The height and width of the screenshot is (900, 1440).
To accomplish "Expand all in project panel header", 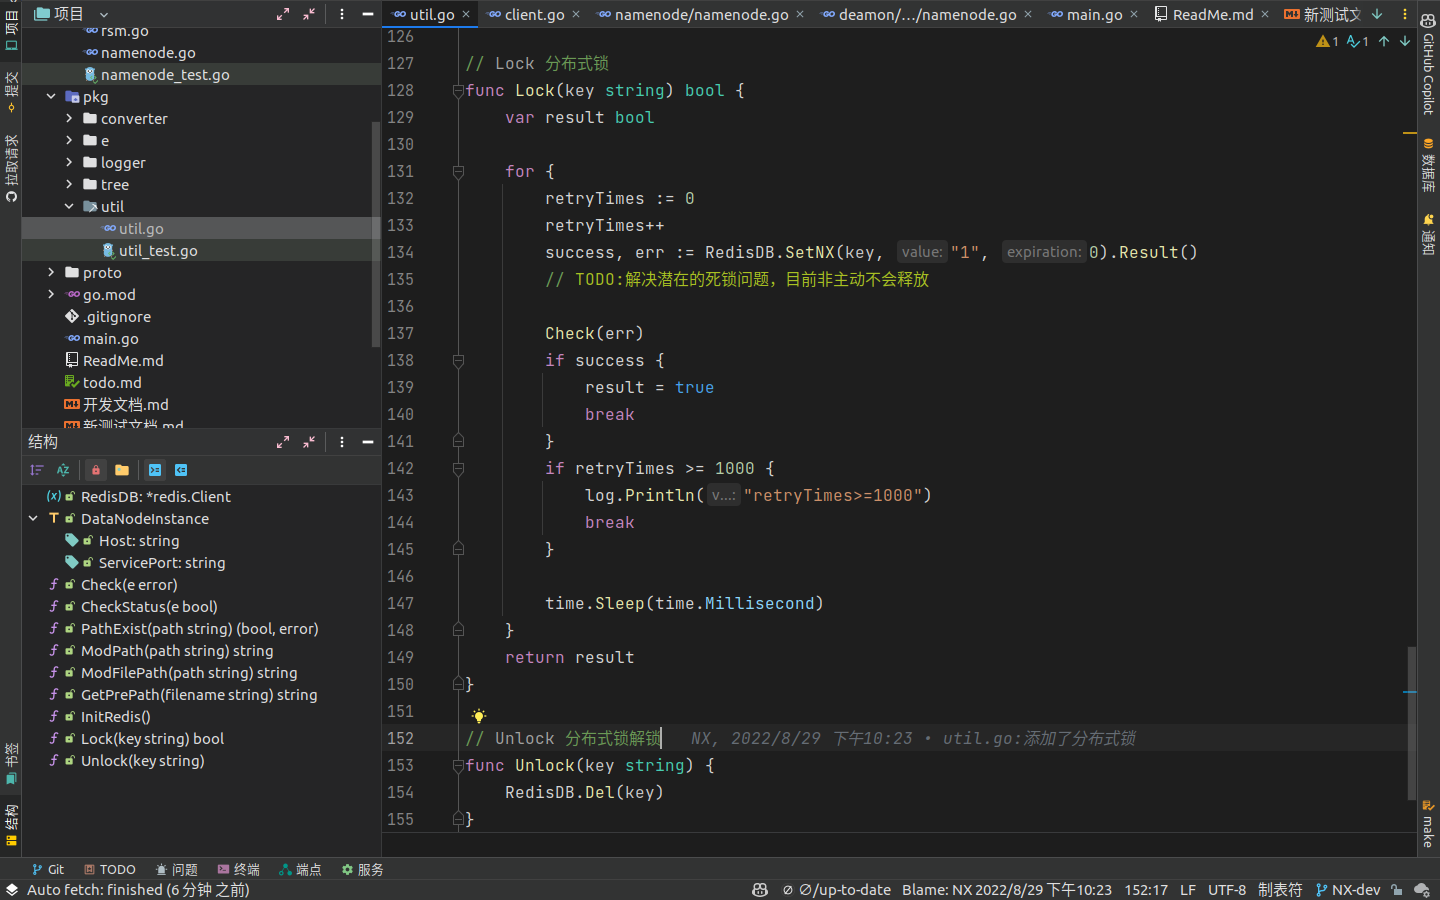I will [283, 14].
